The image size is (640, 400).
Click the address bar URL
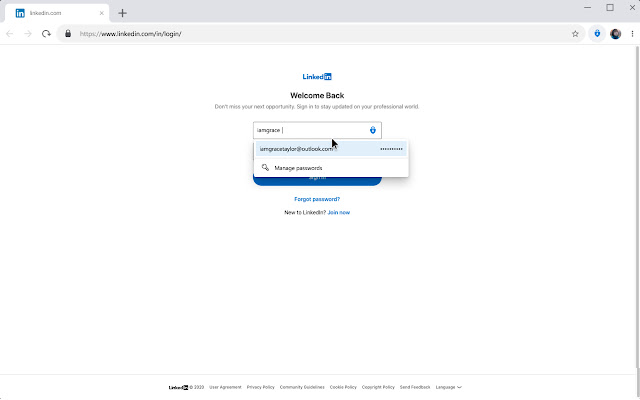[x=130, y=34]
